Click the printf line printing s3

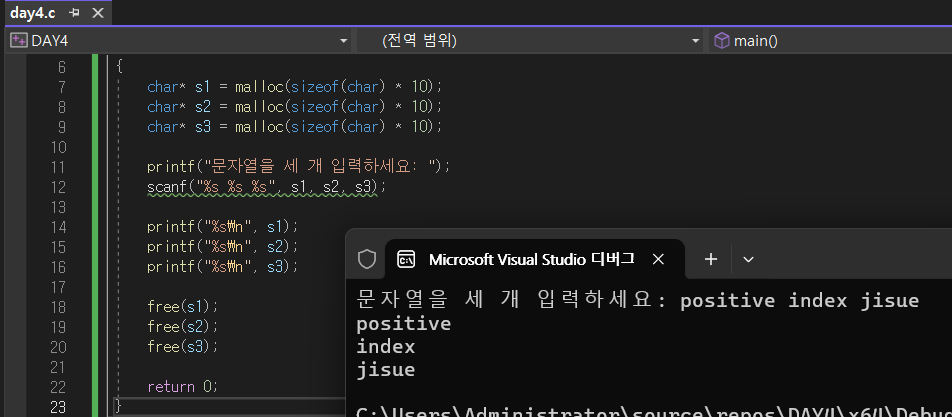tap(223, 266)
